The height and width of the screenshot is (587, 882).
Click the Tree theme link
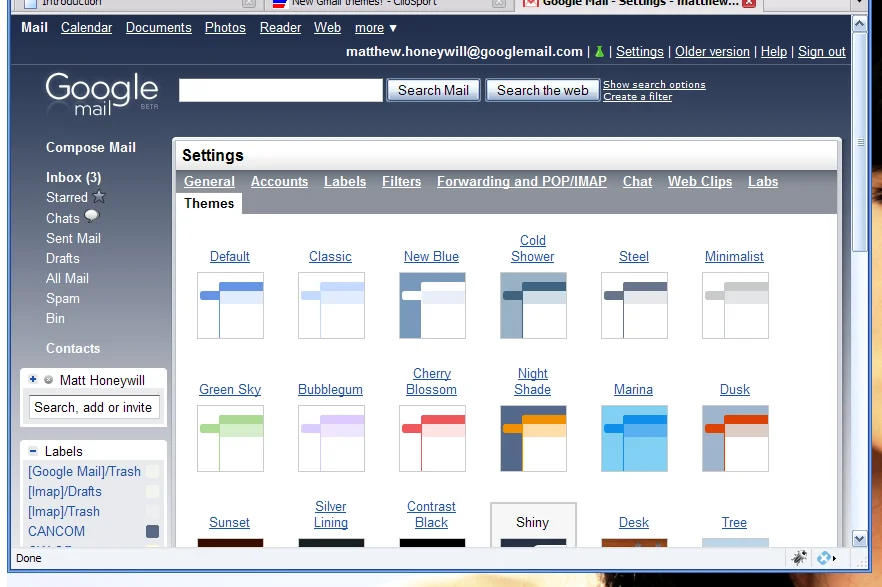pyautogui.click(x=734, y=523)
